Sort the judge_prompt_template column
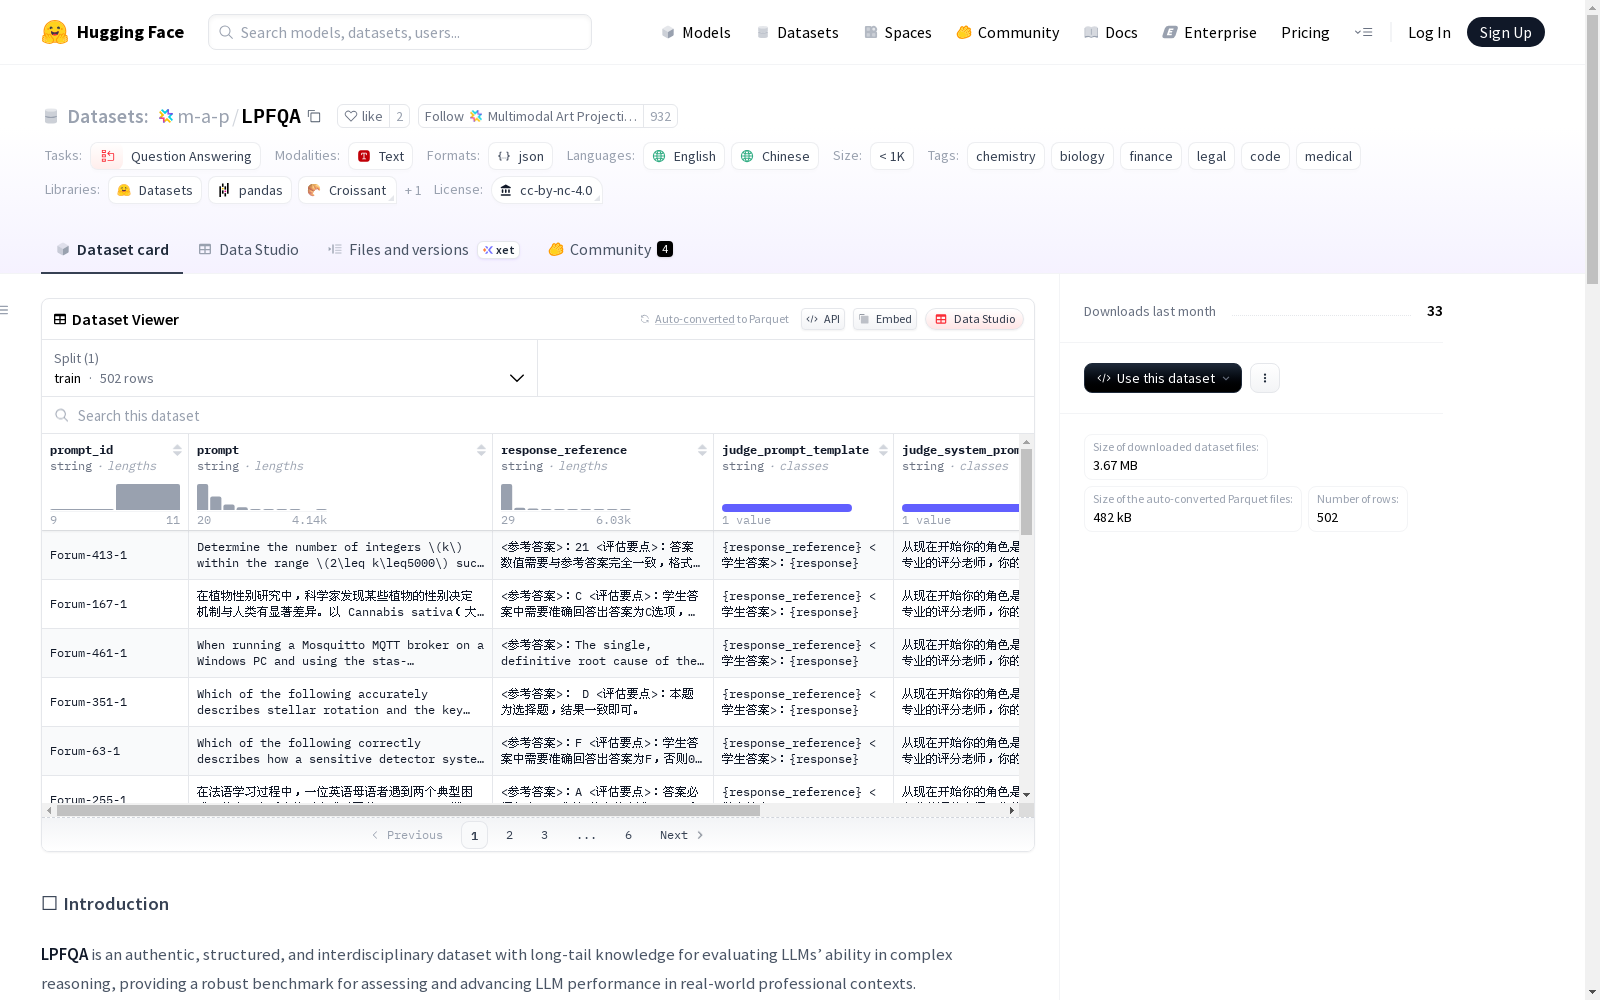Image resolution: width=1600 pixels, height=1000 pixels. 883,450
